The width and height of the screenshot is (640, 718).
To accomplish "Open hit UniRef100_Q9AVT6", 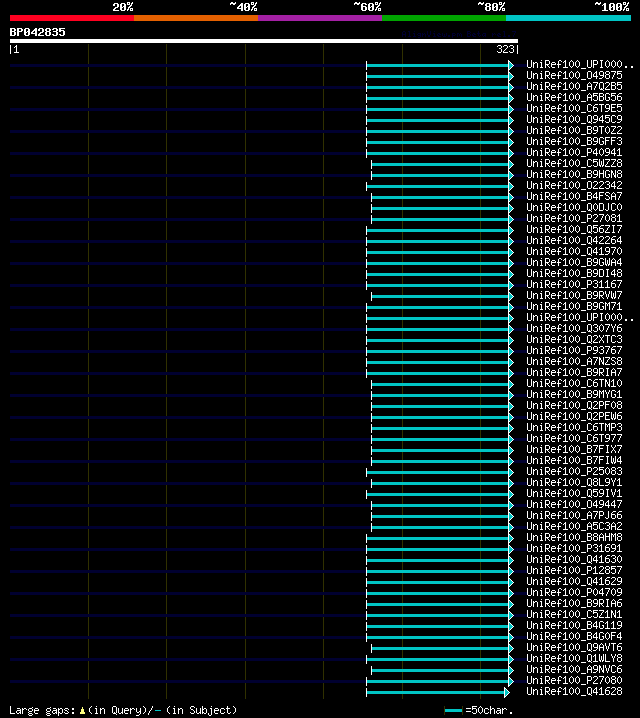I will pyautogui.click(x=574, y=647).
